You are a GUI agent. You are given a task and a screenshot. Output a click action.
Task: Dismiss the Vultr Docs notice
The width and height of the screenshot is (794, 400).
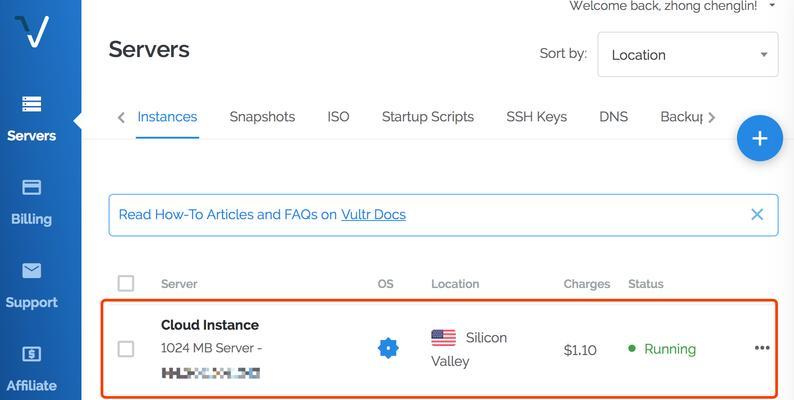[757, 214]
